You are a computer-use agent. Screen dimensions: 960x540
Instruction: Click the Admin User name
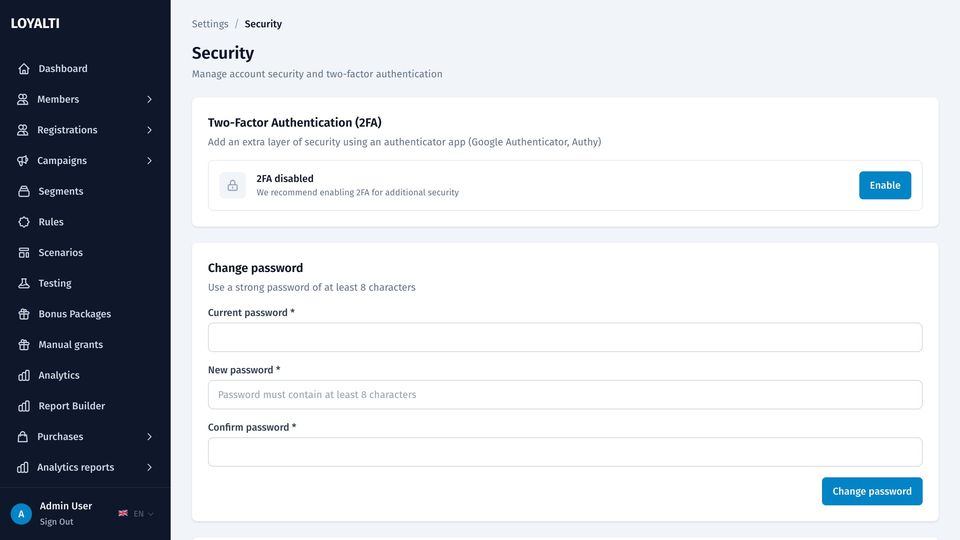click(66, 506)
